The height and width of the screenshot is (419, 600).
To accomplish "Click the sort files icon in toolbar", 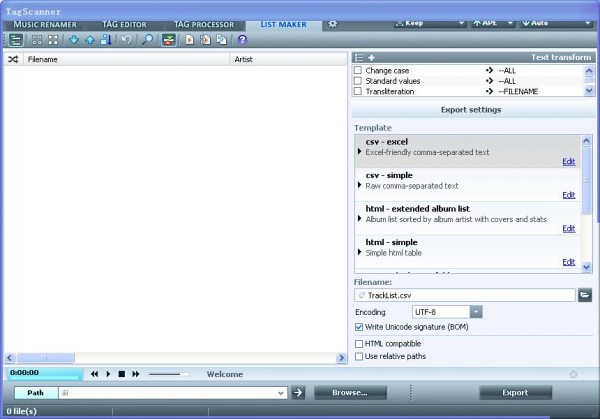I will [x=105, y=40].
